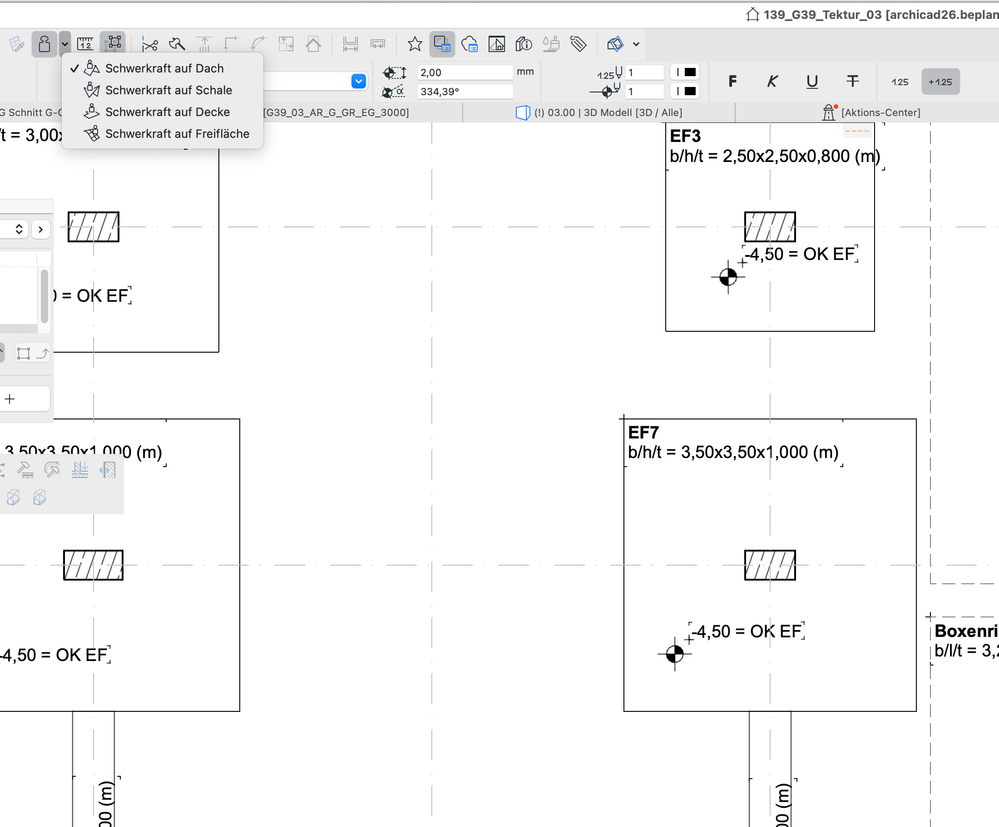The image size is (999, 827).
Task: Open the blue dropdown in the info box
Action: coord(359,81)
